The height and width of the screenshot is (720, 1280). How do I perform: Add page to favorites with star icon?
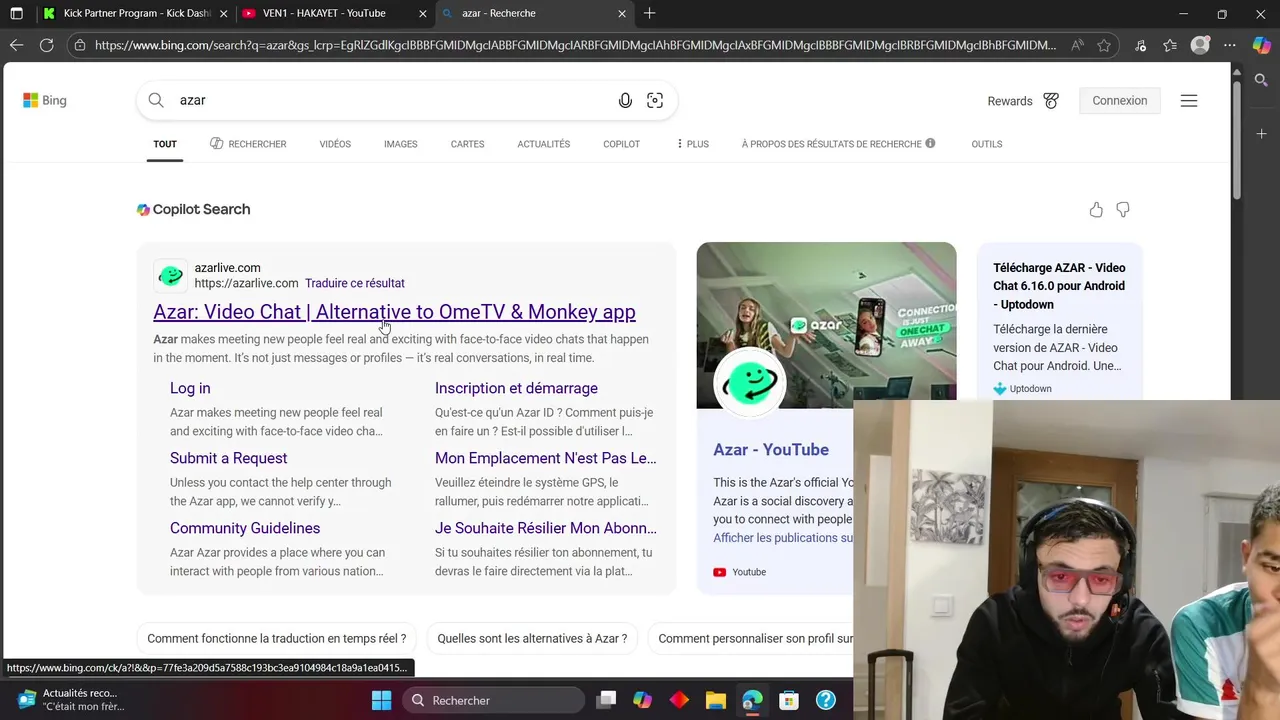(x=1104, y=45)
